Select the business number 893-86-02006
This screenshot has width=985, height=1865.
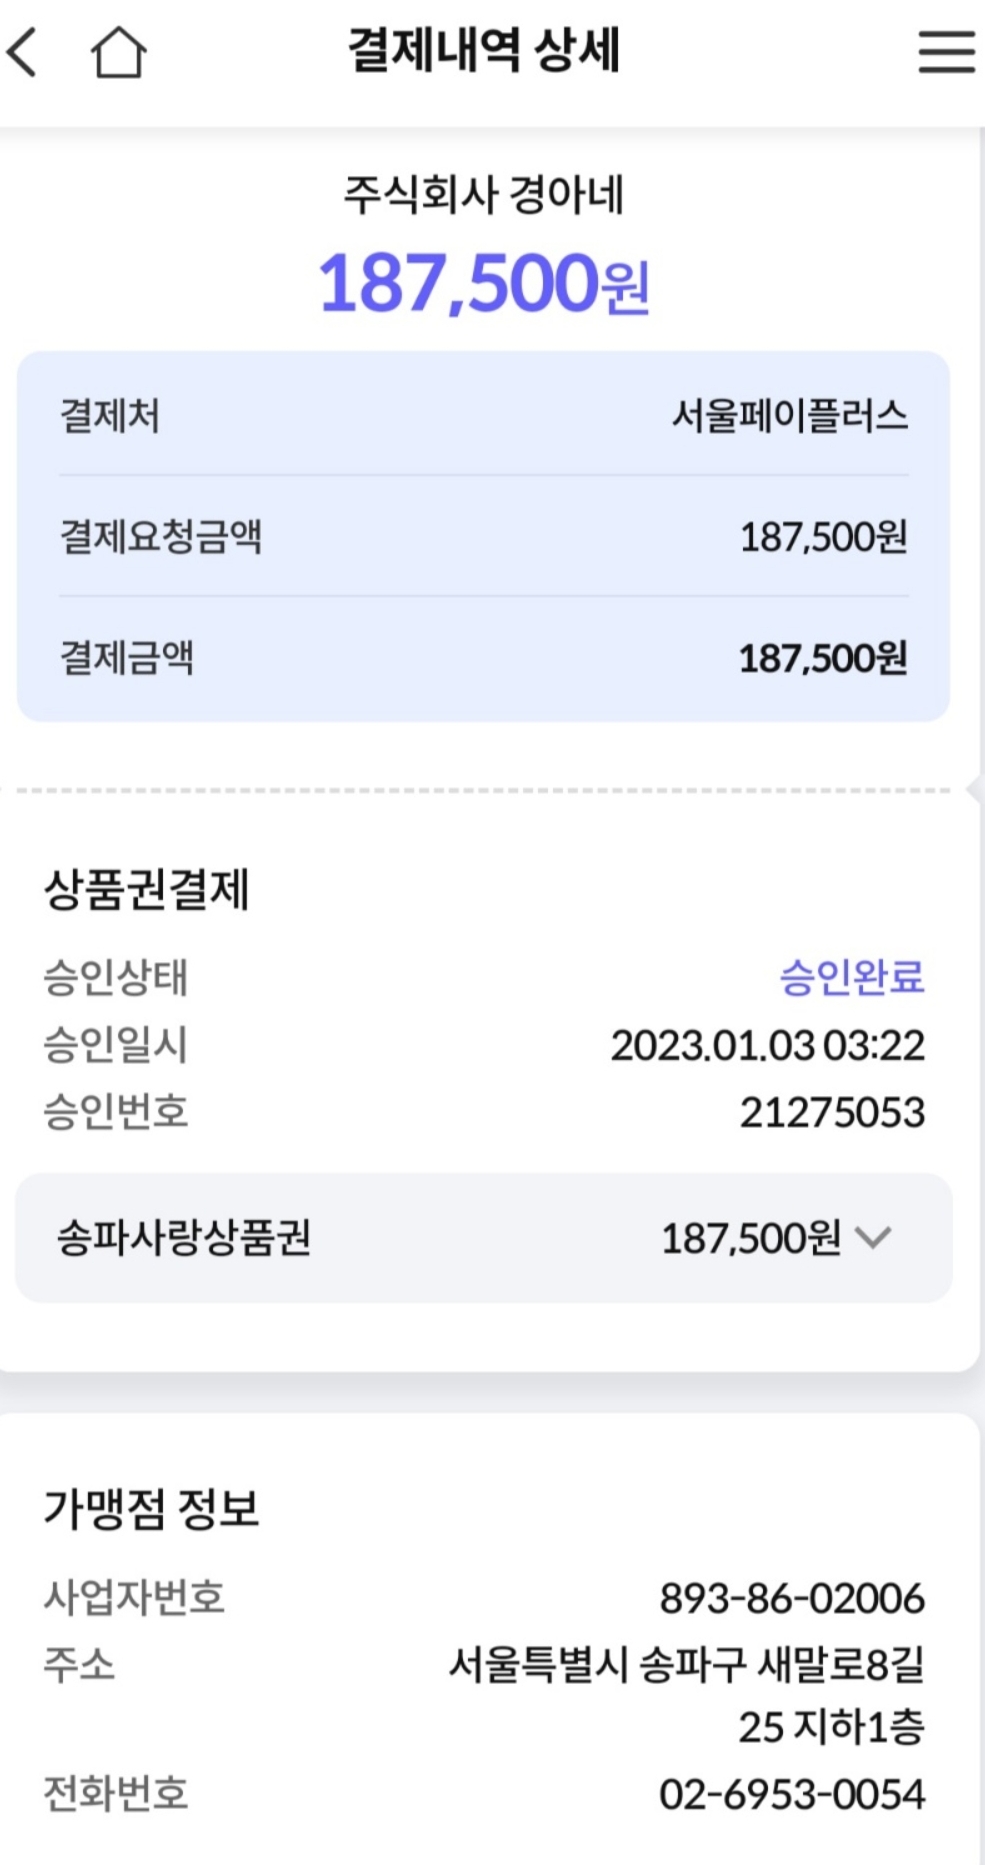[x=791, y=1598]
